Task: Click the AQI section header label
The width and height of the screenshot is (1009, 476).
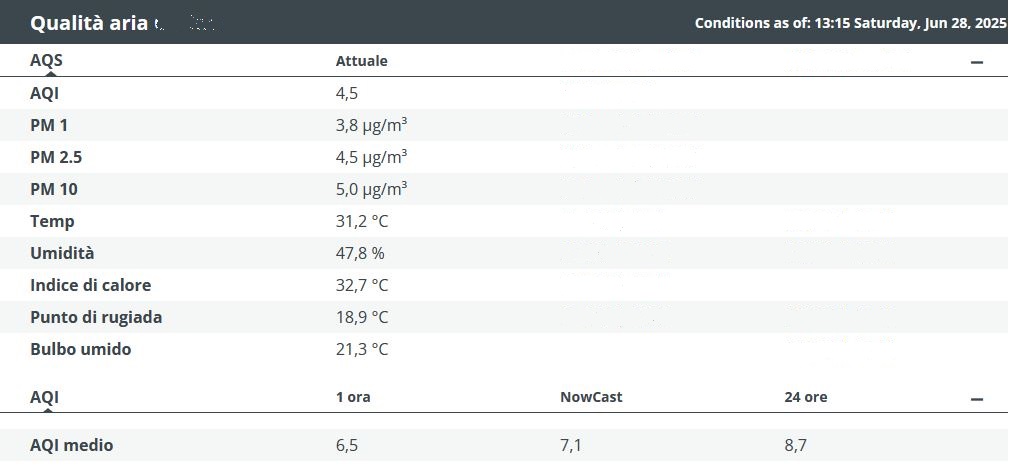Action: [44, 397]
